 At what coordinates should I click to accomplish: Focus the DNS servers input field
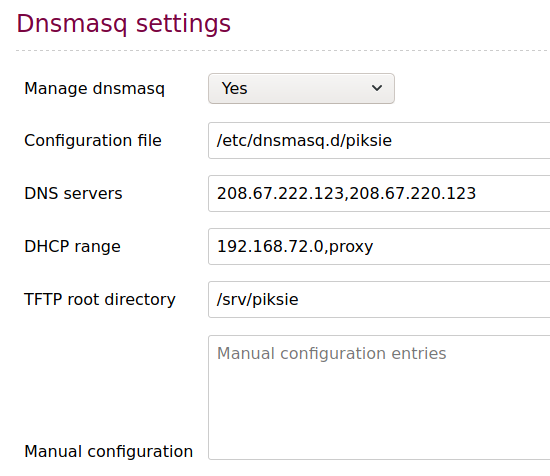379,193
